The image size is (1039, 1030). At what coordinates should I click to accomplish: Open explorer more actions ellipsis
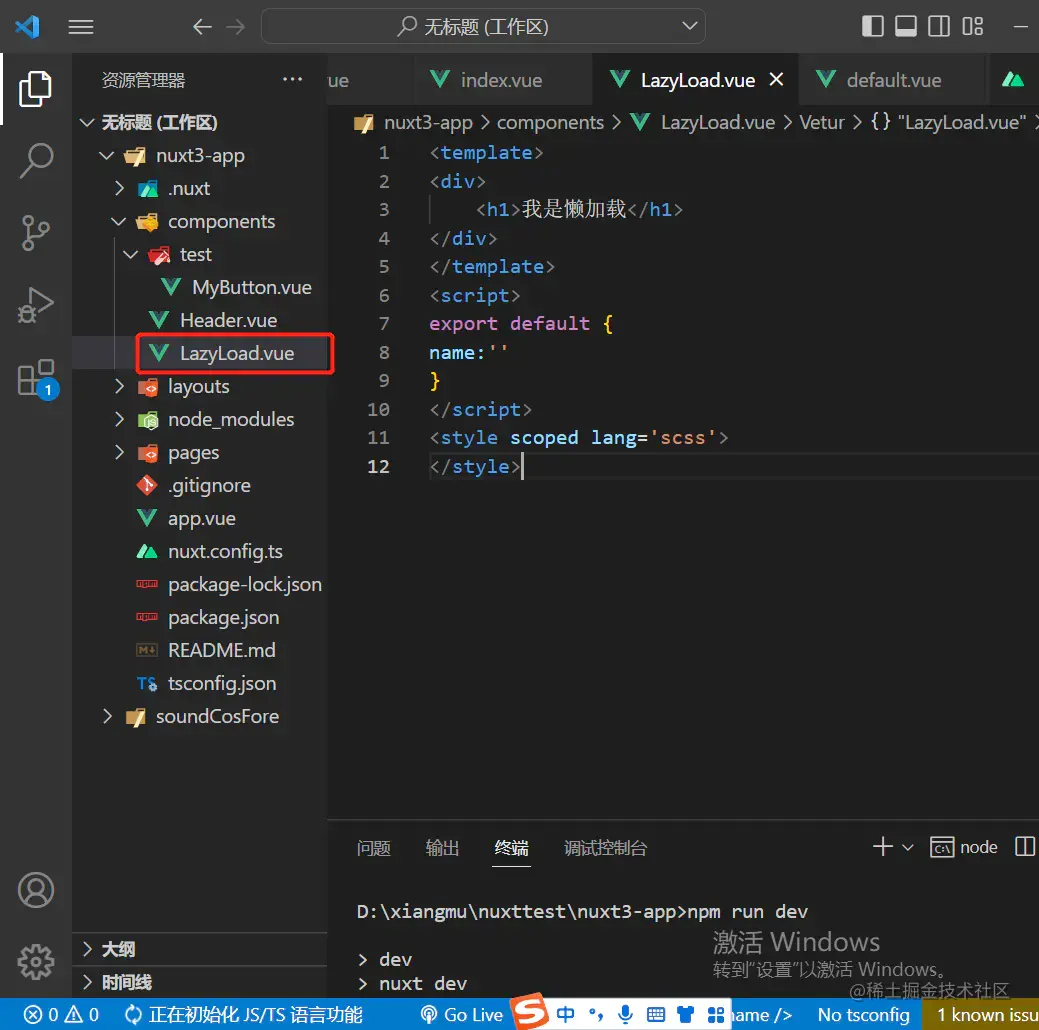pyautogui.click(x=292, y=80)
